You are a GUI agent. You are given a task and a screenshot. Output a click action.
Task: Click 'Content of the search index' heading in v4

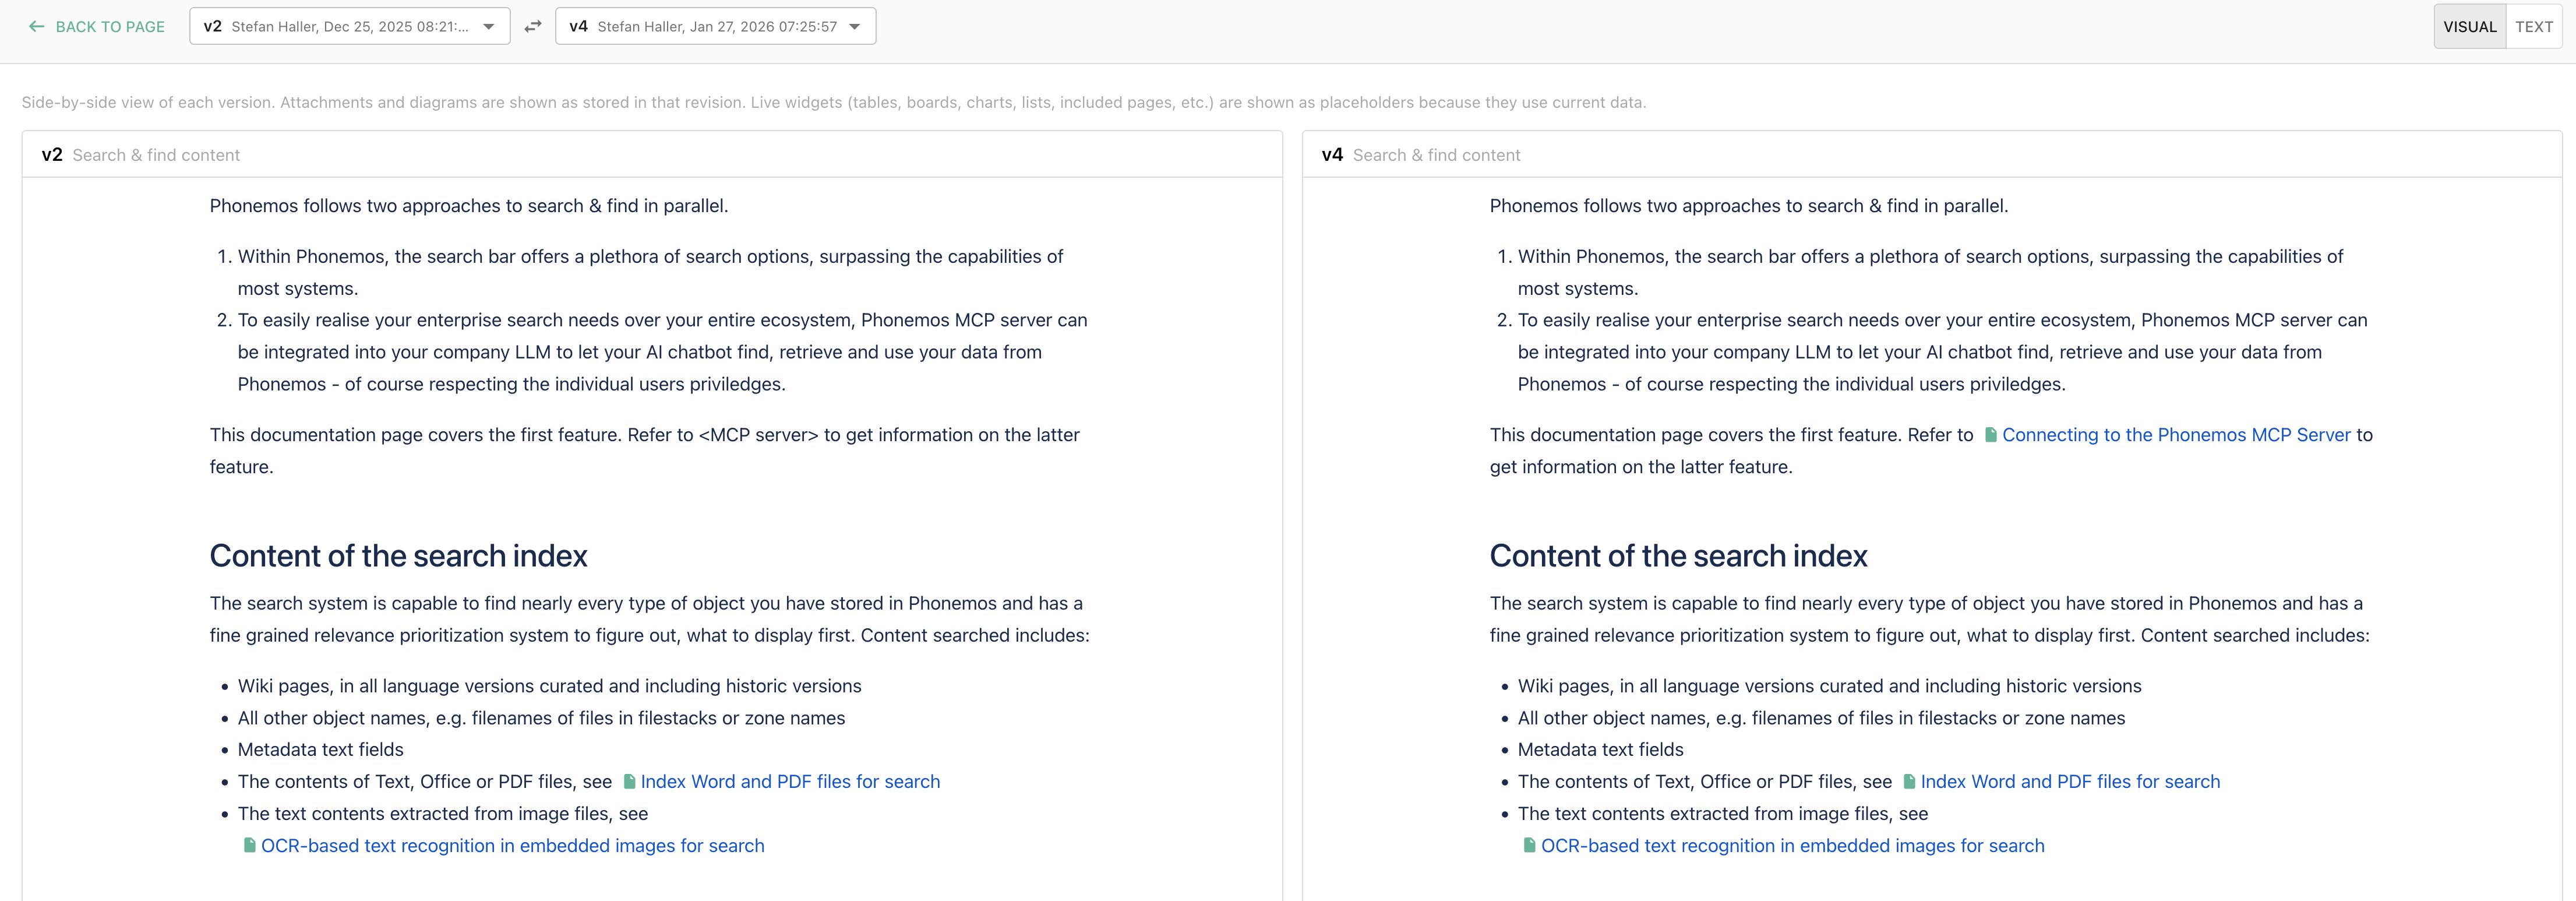pos(1679,556)
